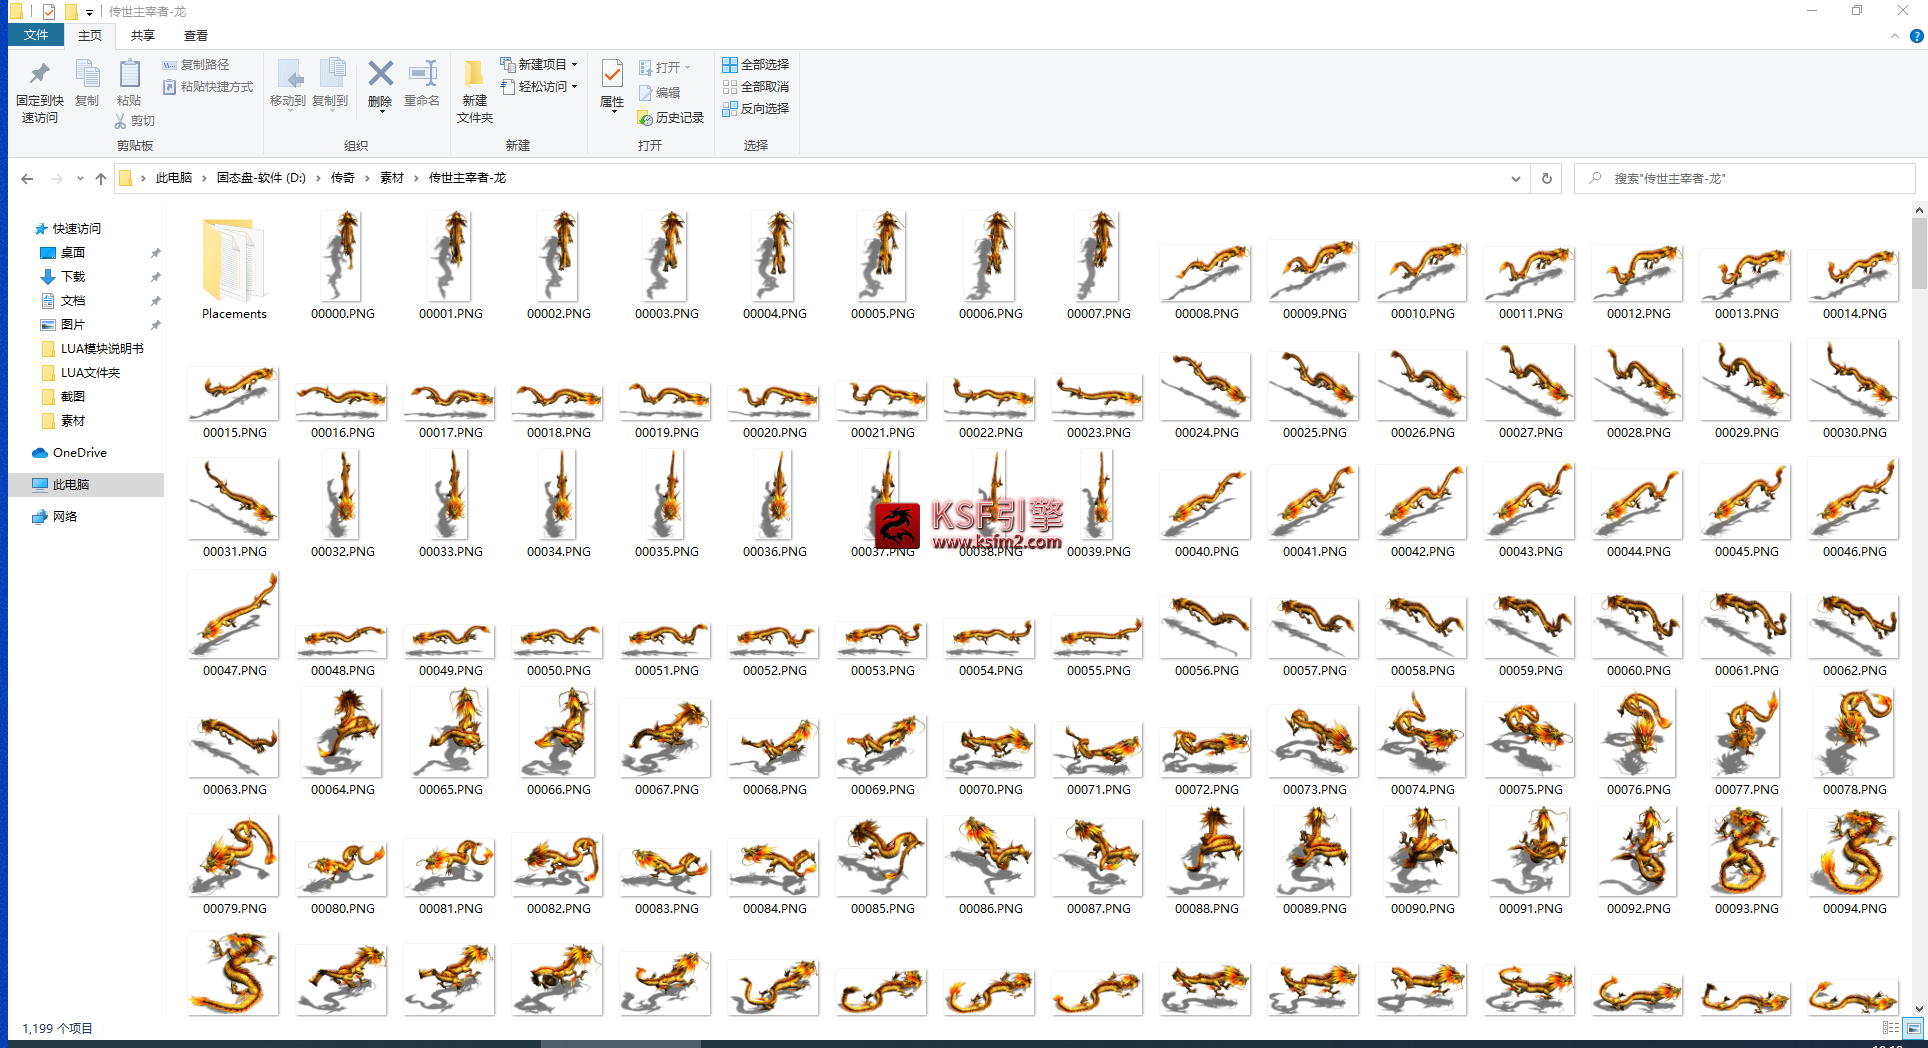The image size is (1928, 1048).
Task: Click the Copy (复制) ribbon icon
Action: pyautogui.click(x=87, y=75)
